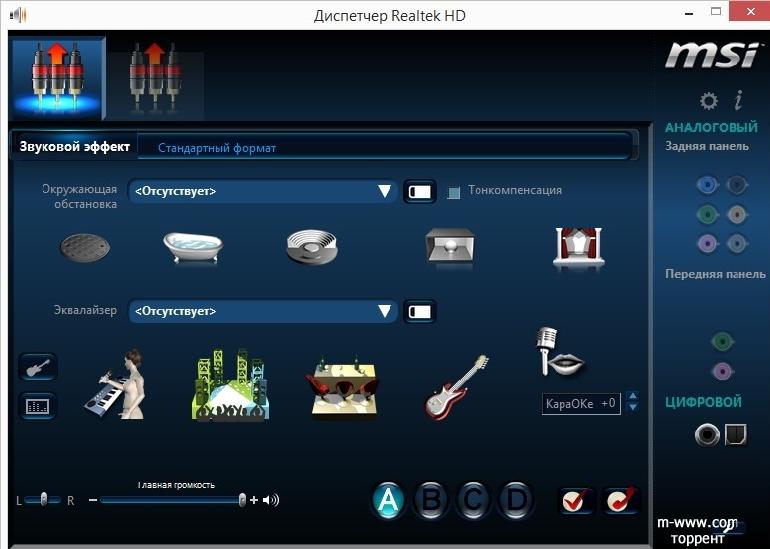
Task: Enable the Тонкомпенсация checkbox
Action: (x=454, y=192)
